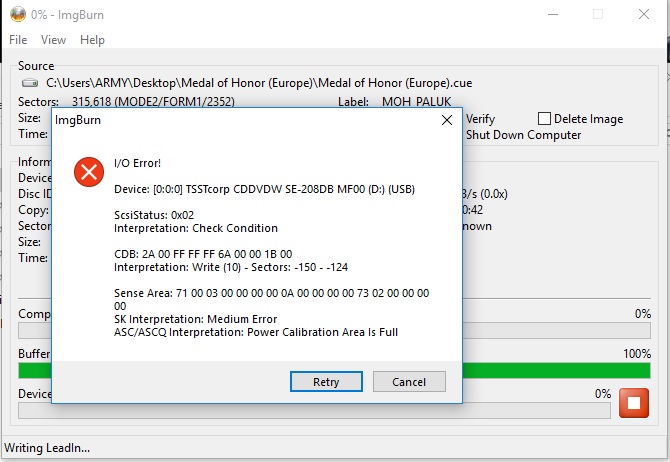Cancel the burn from the error dialog

click(409, 382)
